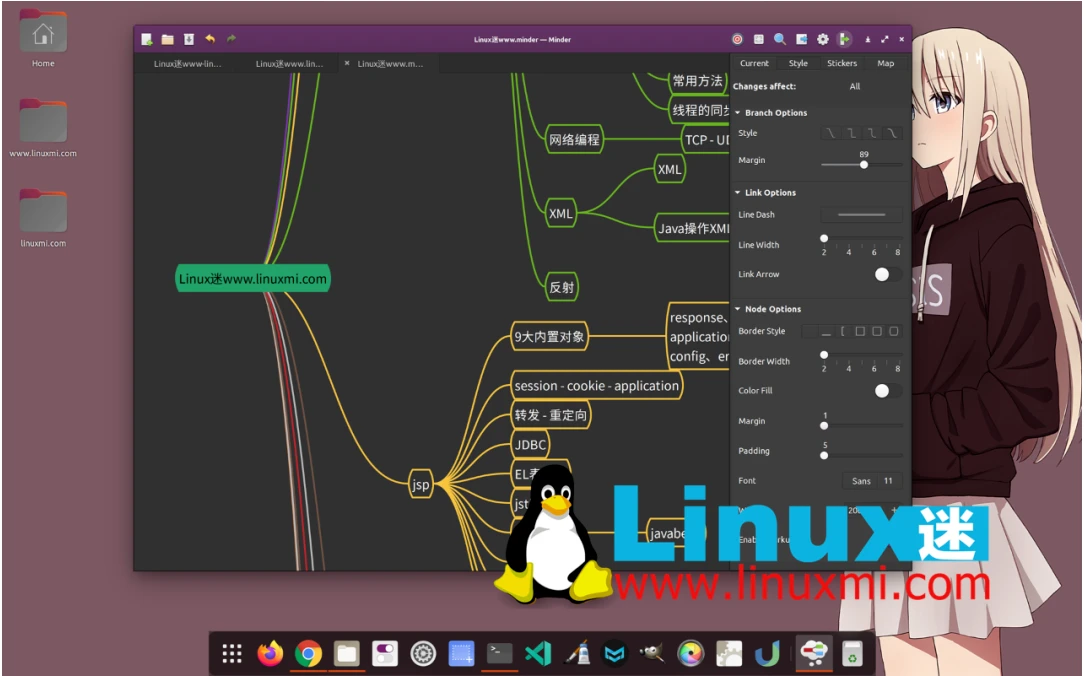
Task: Create a new document using the toolbar icon
Action: coord(146,39)
